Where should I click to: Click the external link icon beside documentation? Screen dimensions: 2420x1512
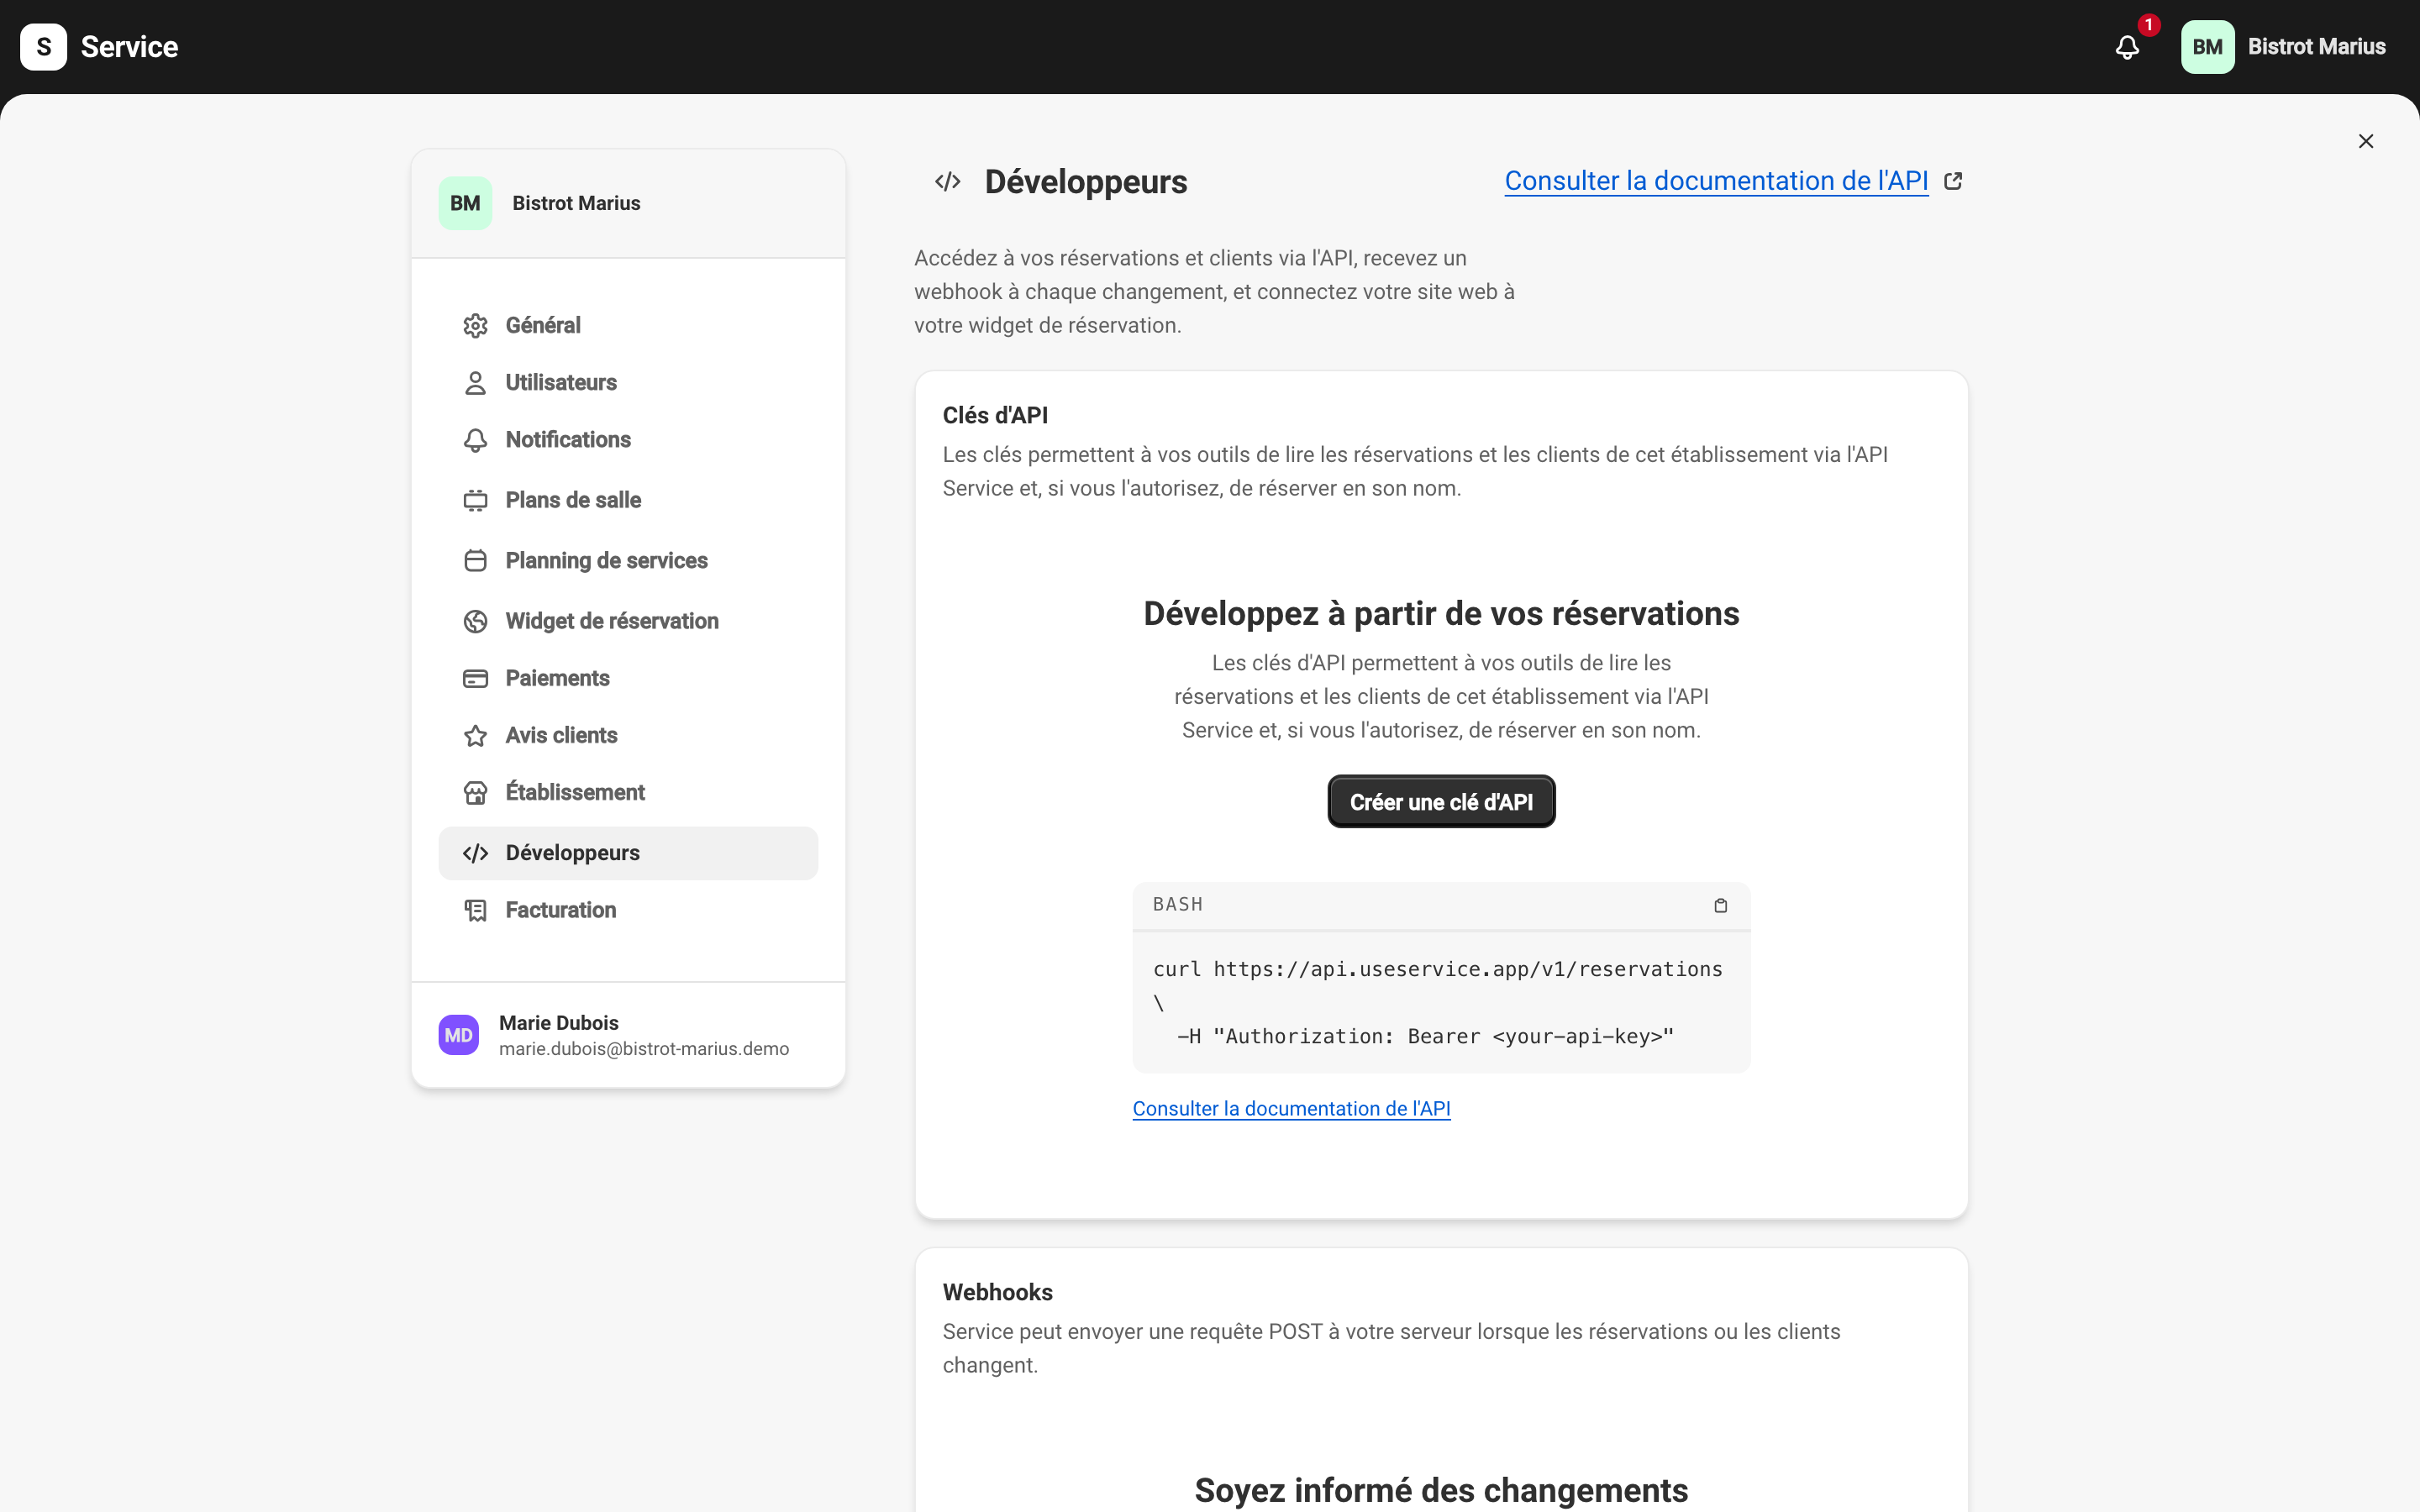tap(1952, 181)
